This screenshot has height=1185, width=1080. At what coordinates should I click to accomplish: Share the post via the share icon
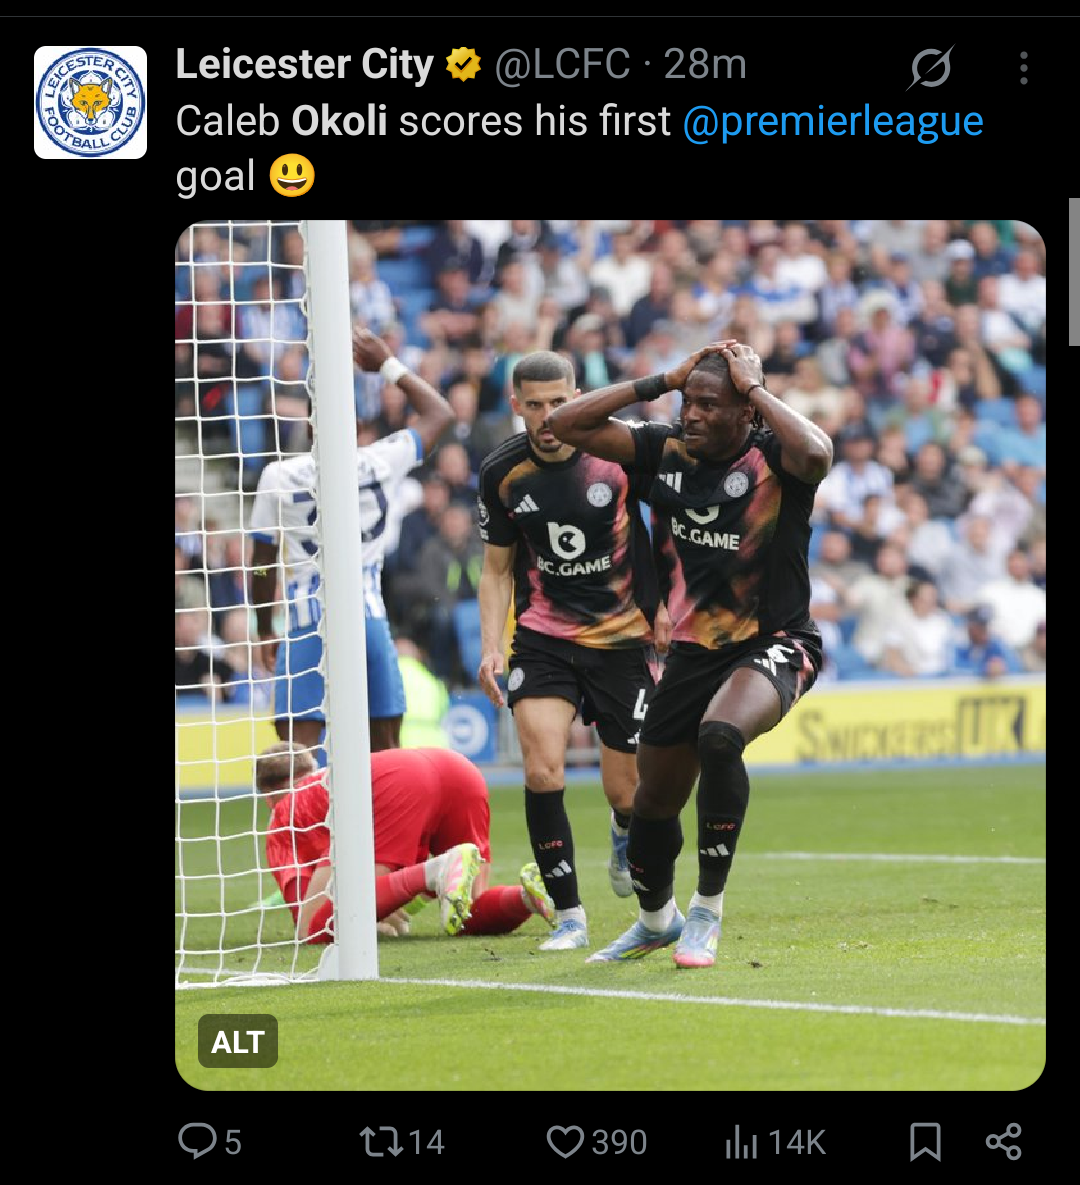[x=1004, y=1141]
